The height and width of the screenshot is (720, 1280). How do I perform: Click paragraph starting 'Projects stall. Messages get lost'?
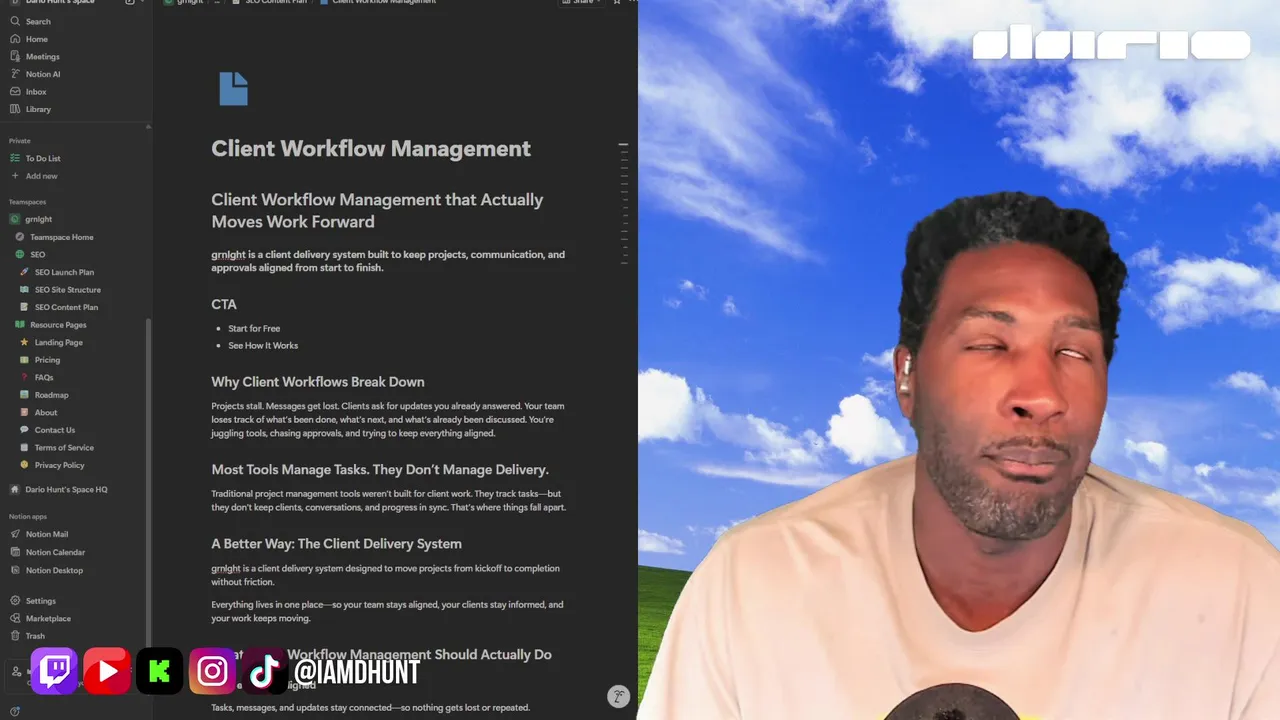388,420
